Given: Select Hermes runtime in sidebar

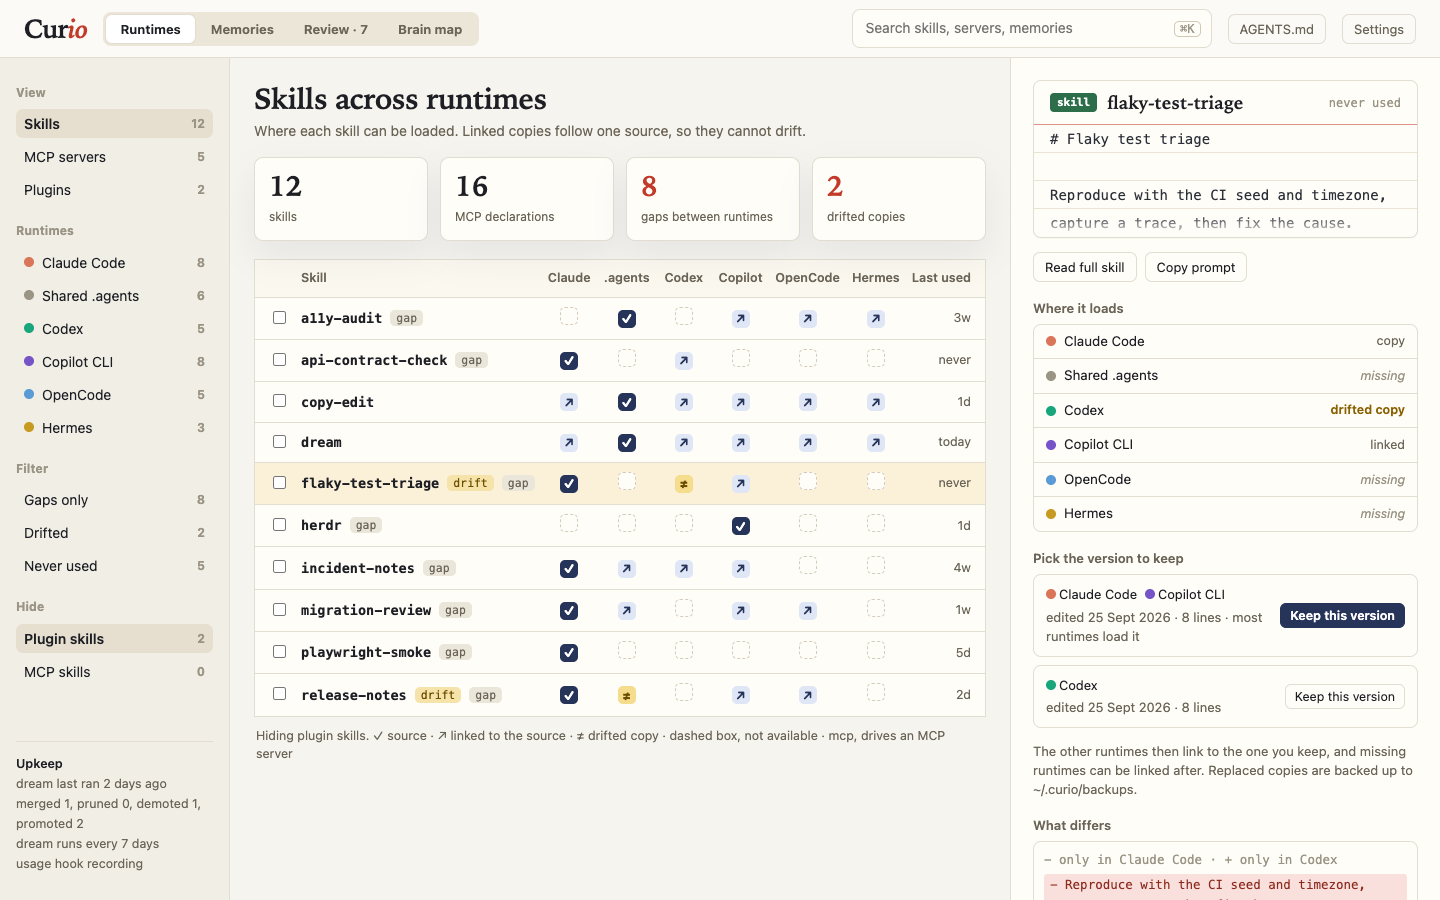Looking at the screenshot, I should (x=114, y=428).
